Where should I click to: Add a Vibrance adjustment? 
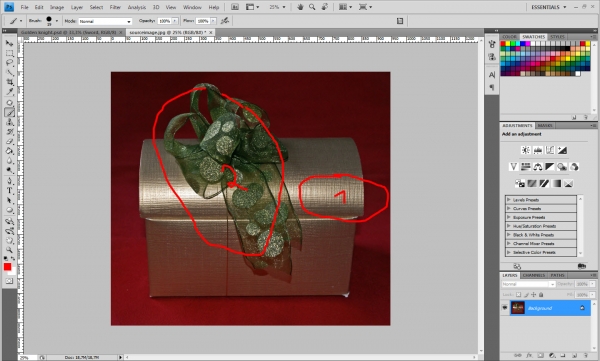click(x=514, y=167)
